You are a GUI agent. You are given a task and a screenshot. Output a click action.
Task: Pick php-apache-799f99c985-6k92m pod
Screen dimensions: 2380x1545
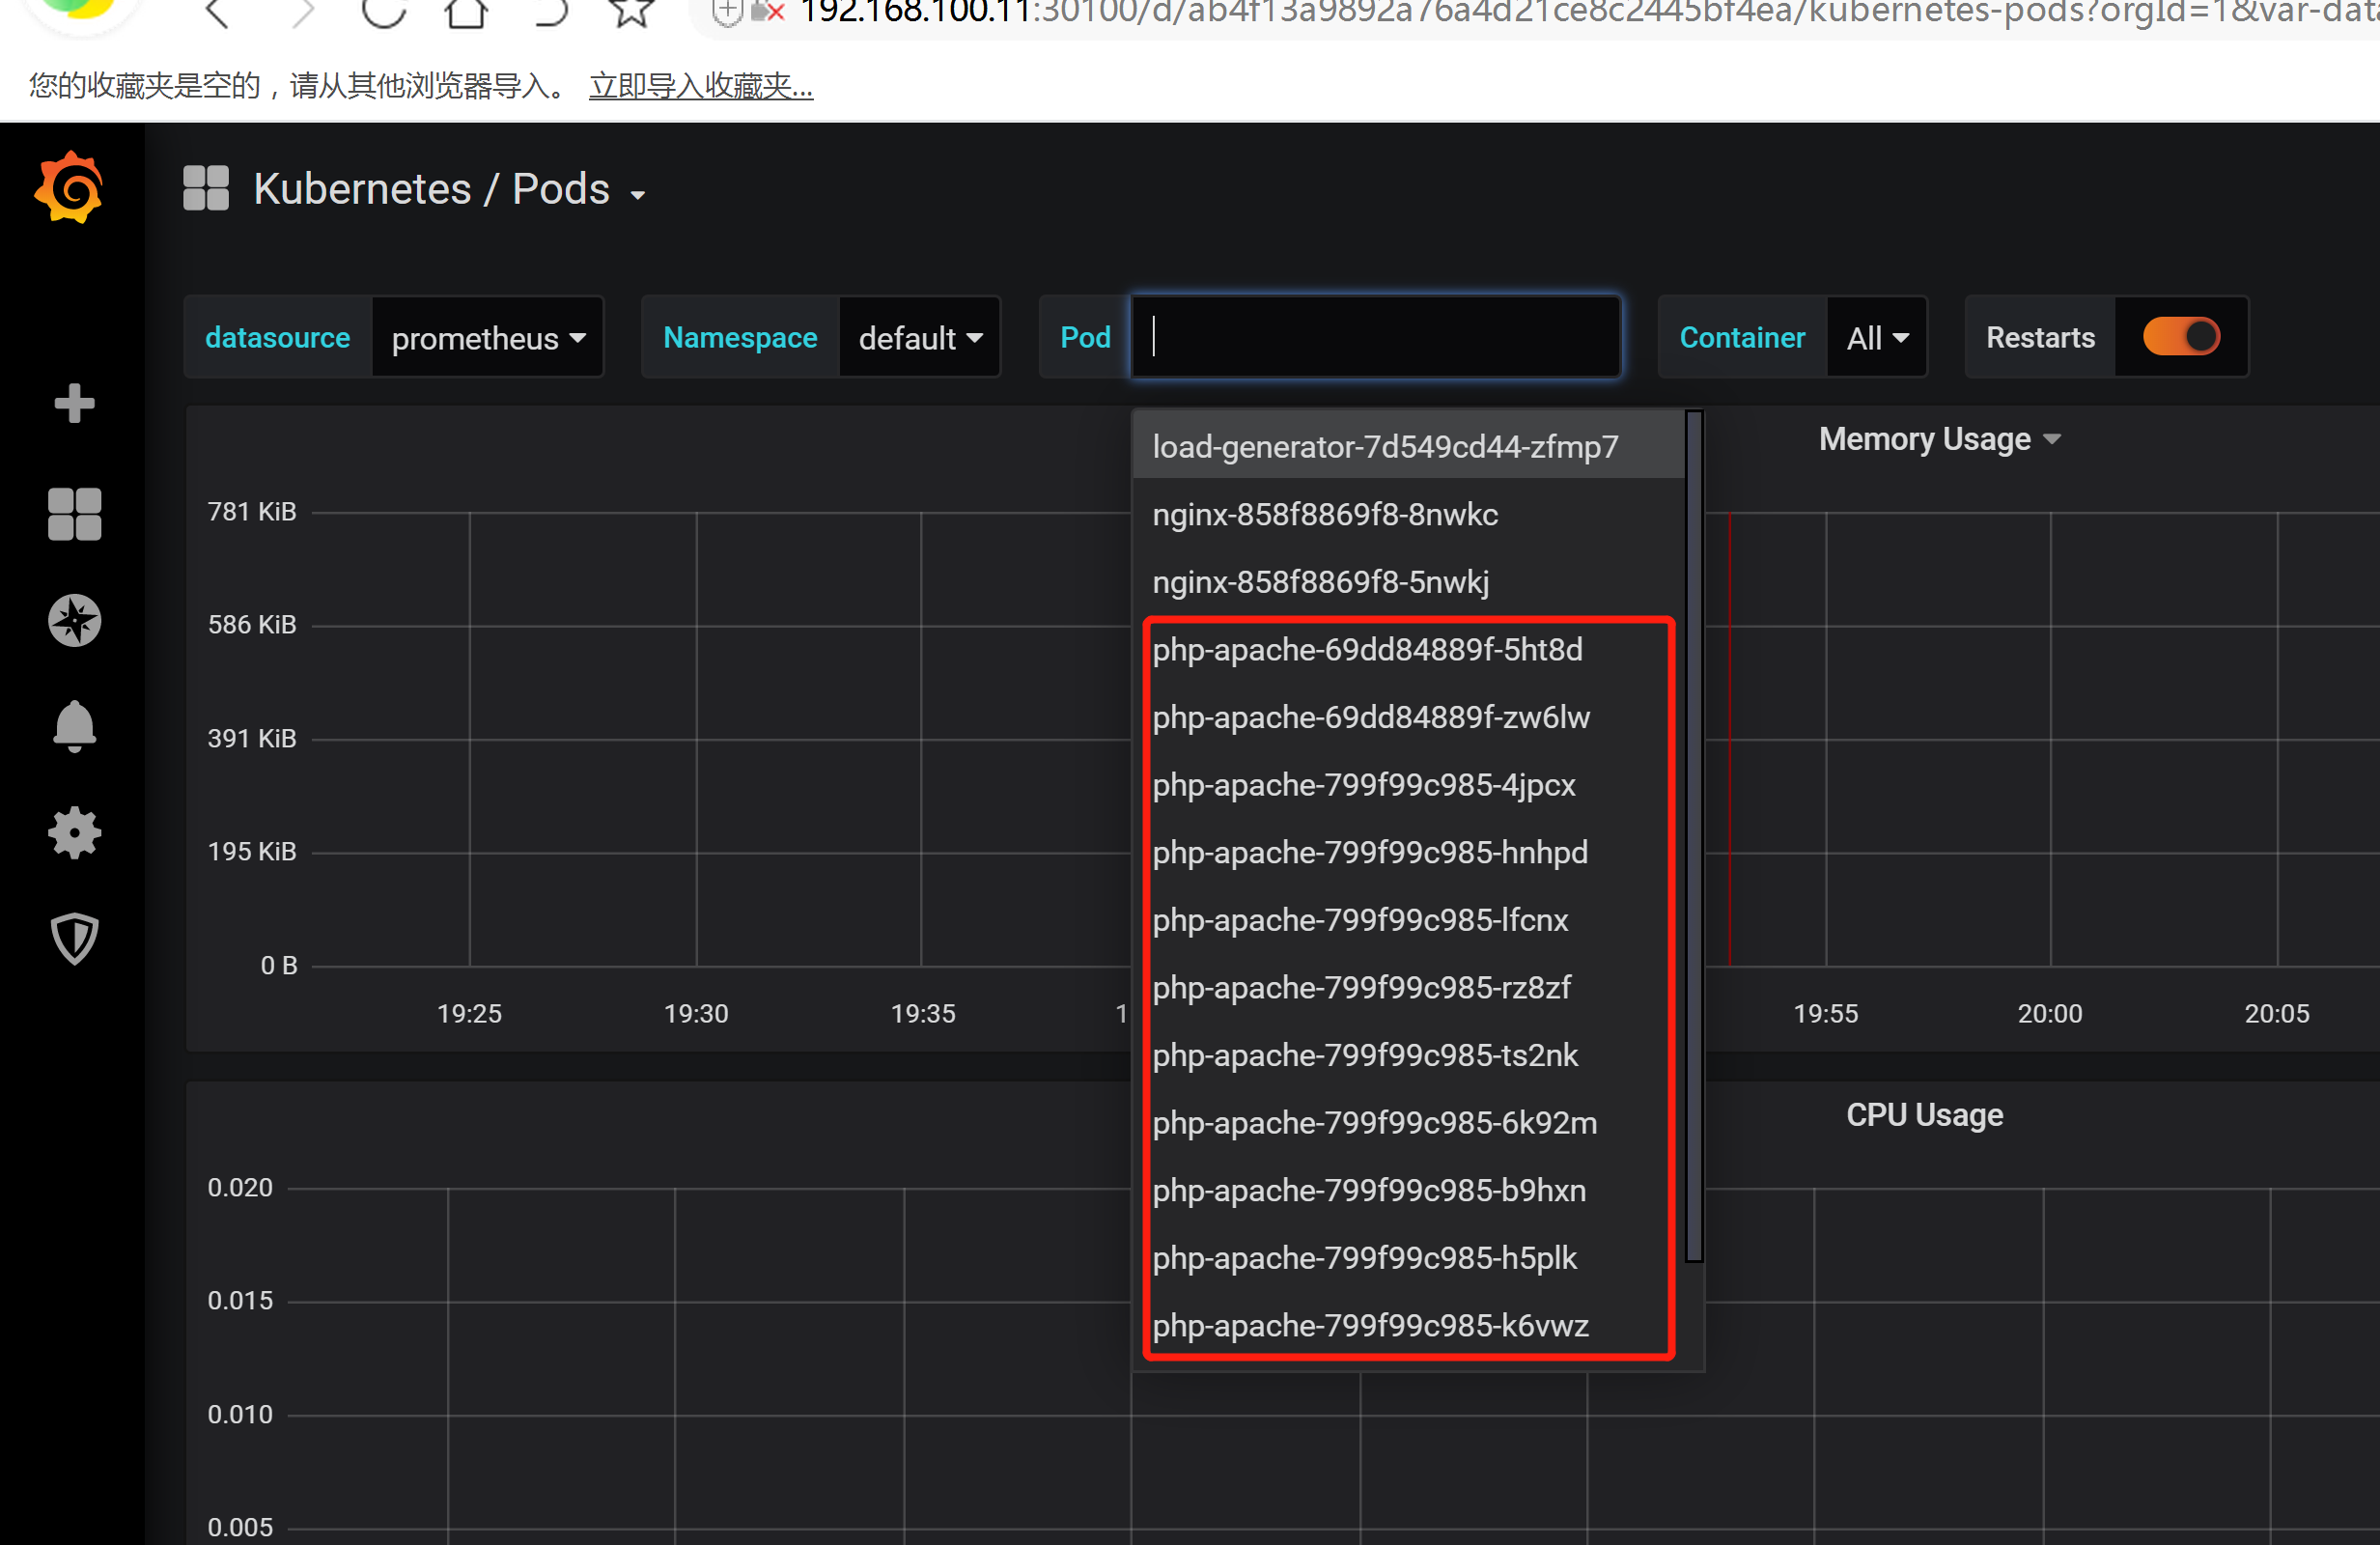point(1408,1122)
